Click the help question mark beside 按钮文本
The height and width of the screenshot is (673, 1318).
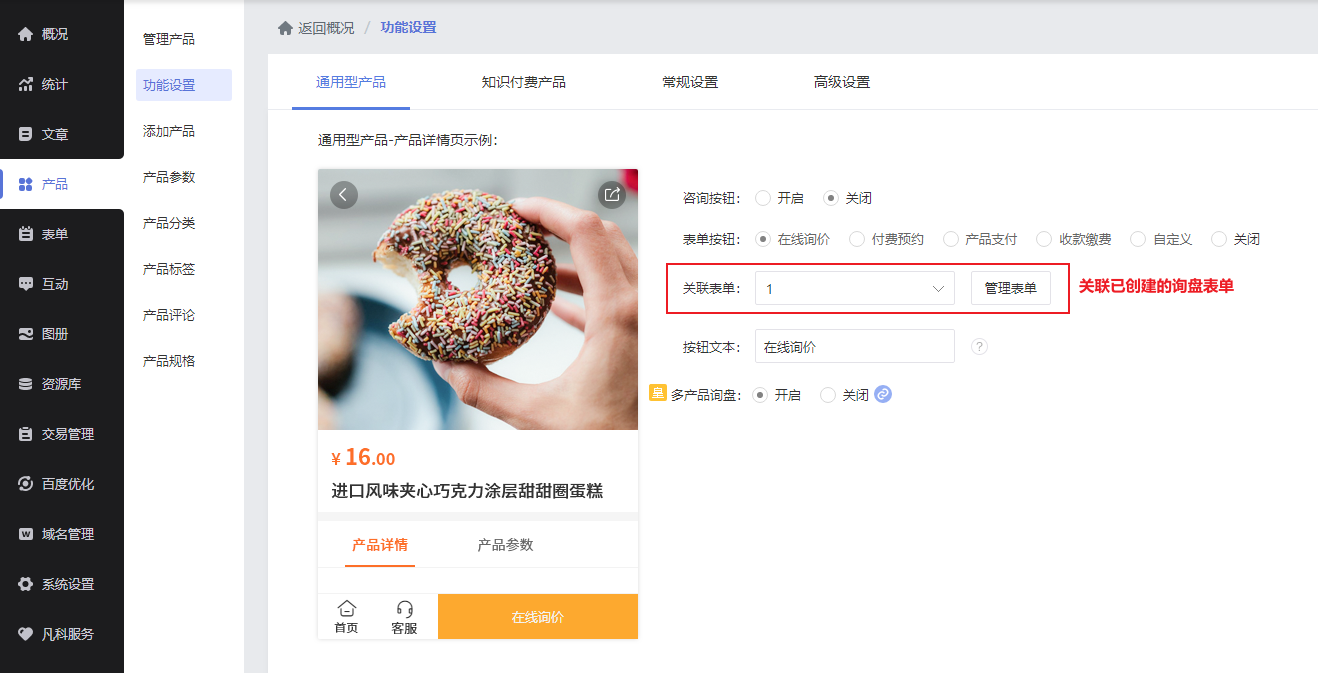coord(980,347)
